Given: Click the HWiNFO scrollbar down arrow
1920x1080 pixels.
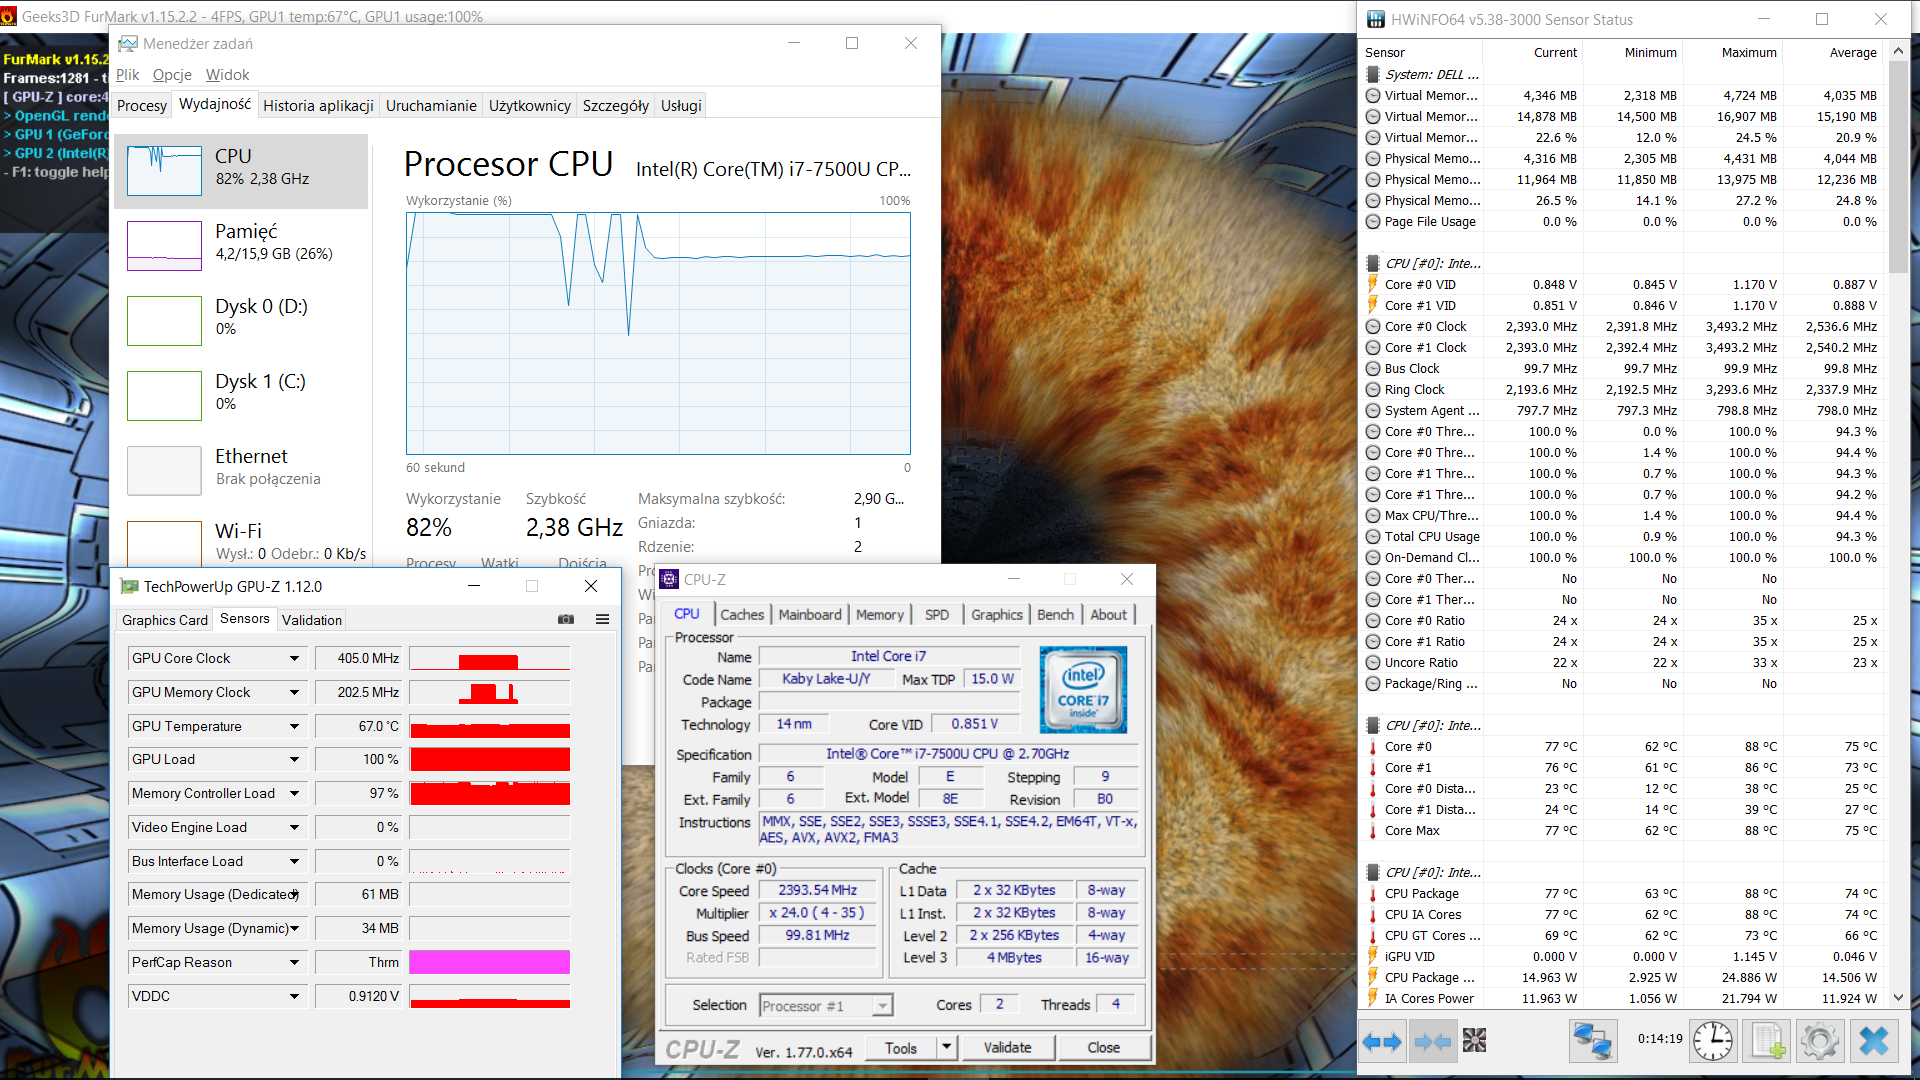Looking at the screenshot, I should coord(1898,998).
